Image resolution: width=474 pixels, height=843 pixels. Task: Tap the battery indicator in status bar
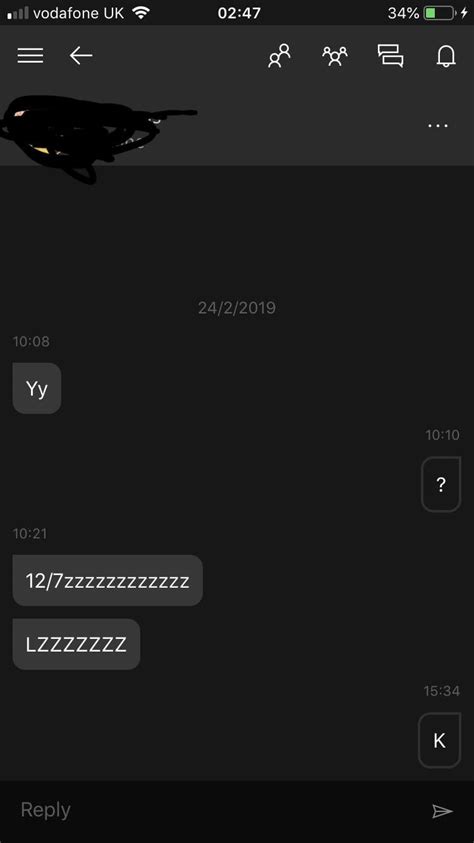point(439,13)
